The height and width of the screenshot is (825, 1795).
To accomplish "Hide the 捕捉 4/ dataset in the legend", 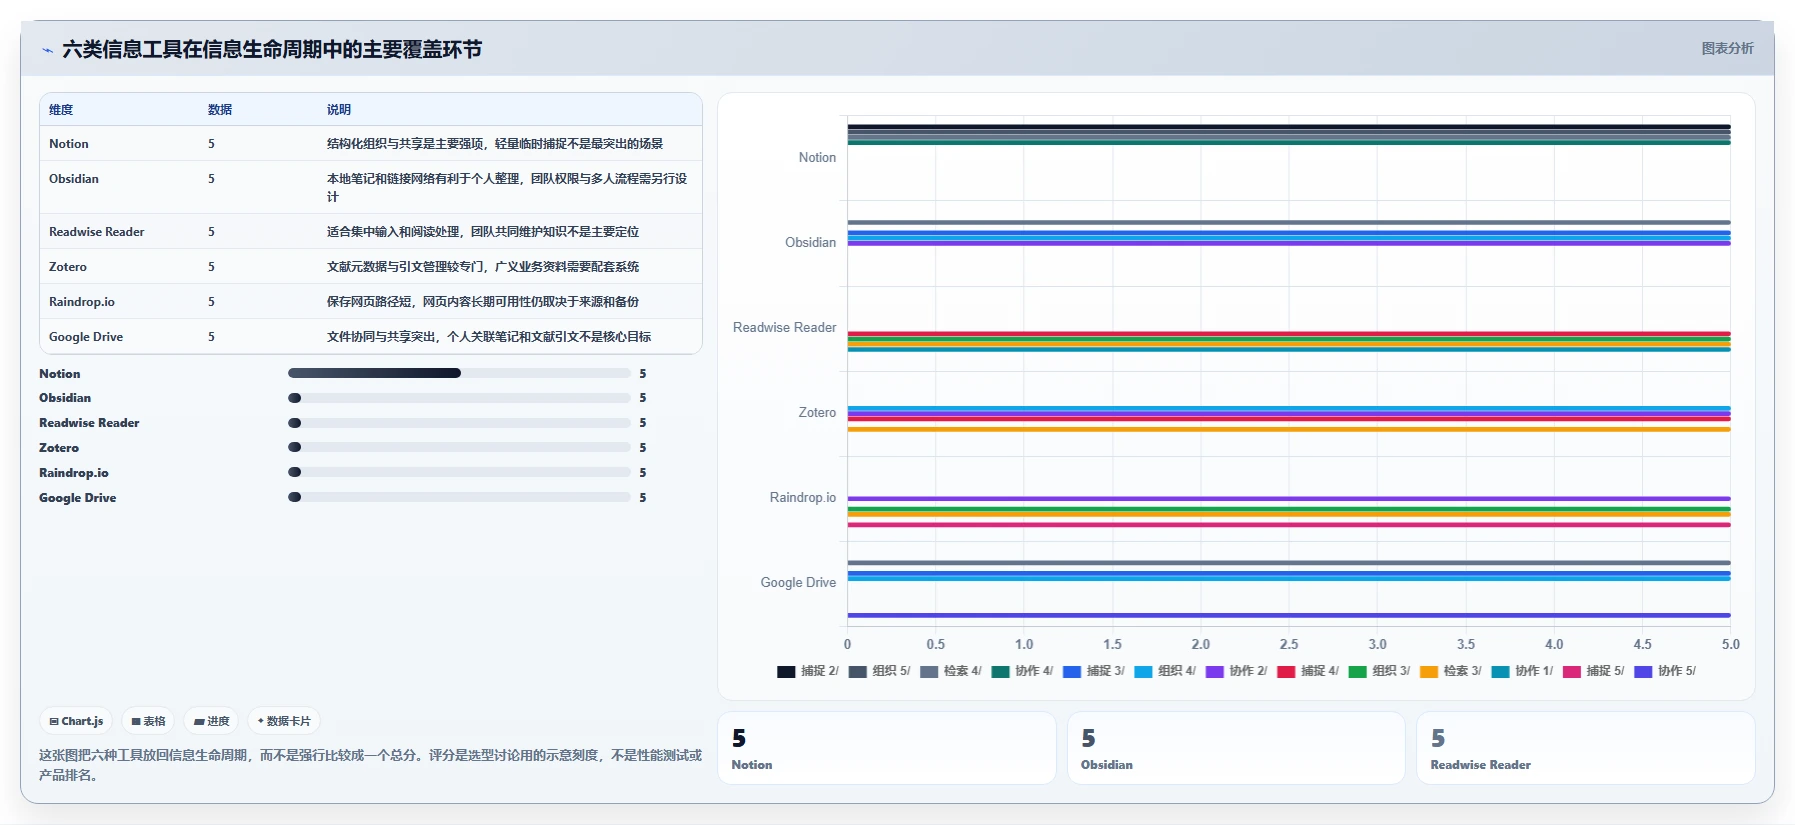I will [1308, 671].
